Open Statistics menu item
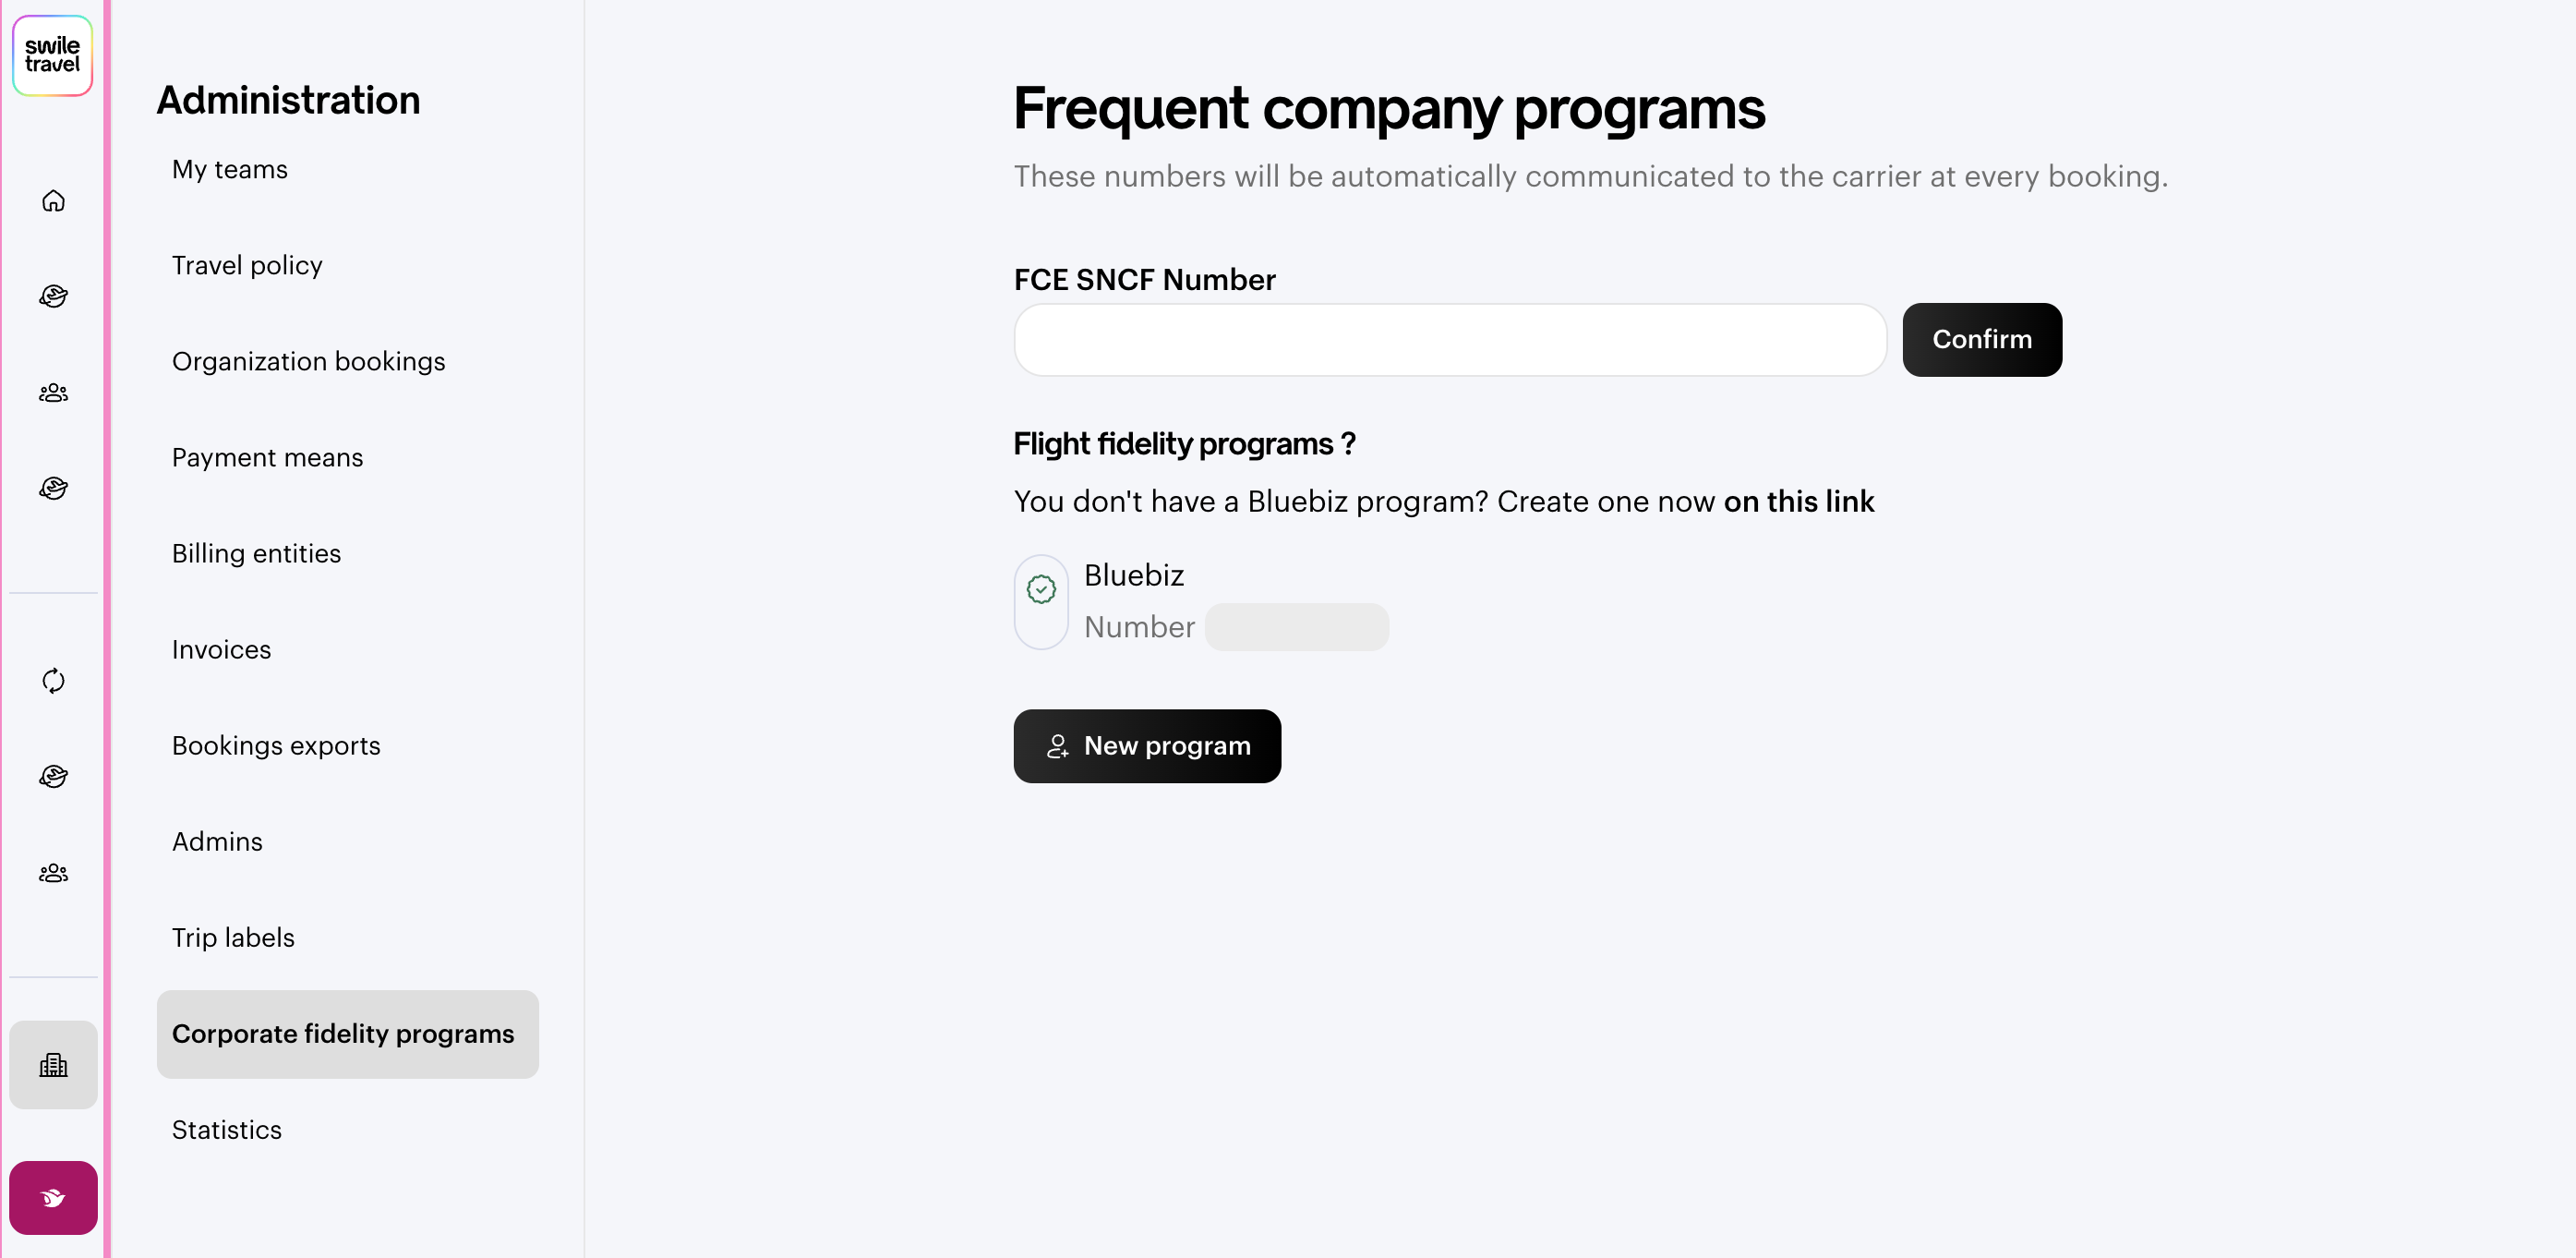Viewport: 2576px width, 1258px height. click(x=226, y=1129)
